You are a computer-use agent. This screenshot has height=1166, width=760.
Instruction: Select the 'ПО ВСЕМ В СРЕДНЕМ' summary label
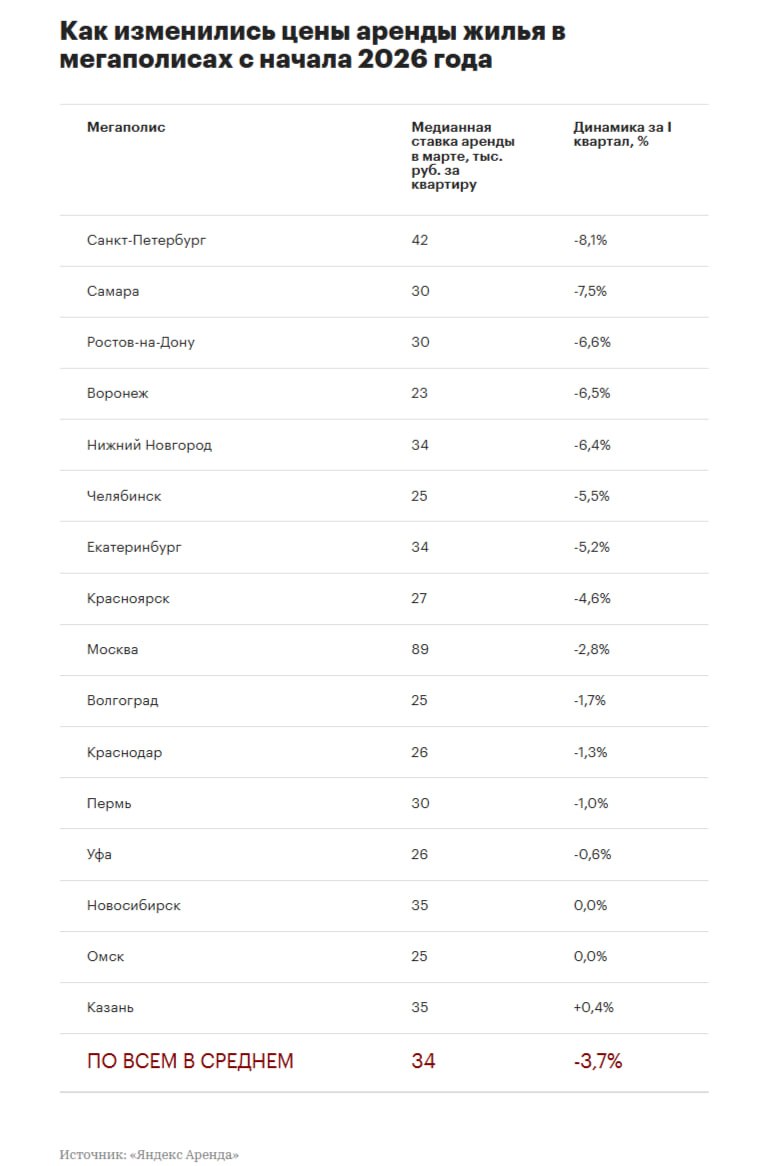click(x=190, y=1061)
